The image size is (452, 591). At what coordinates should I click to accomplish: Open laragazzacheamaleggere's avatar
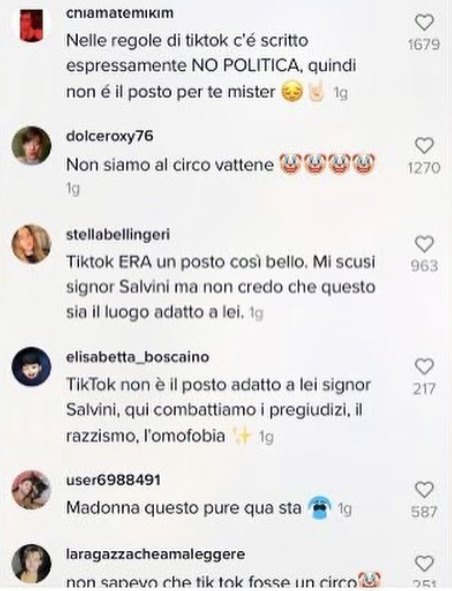[31, 563]
